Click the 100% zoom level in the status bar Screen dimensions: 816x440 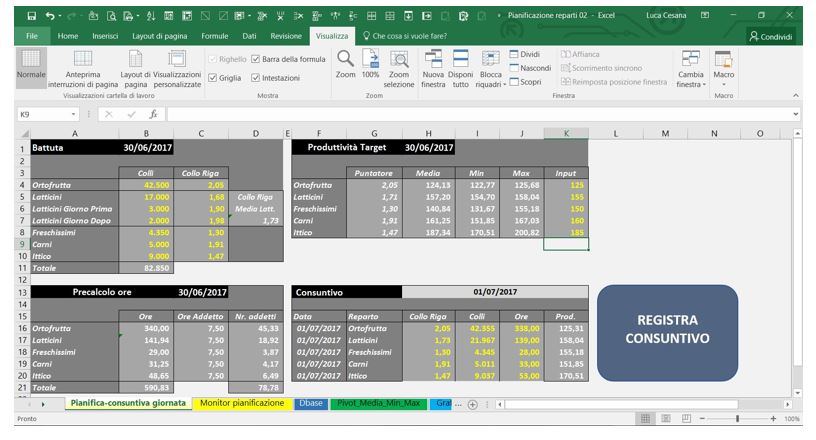792,419
